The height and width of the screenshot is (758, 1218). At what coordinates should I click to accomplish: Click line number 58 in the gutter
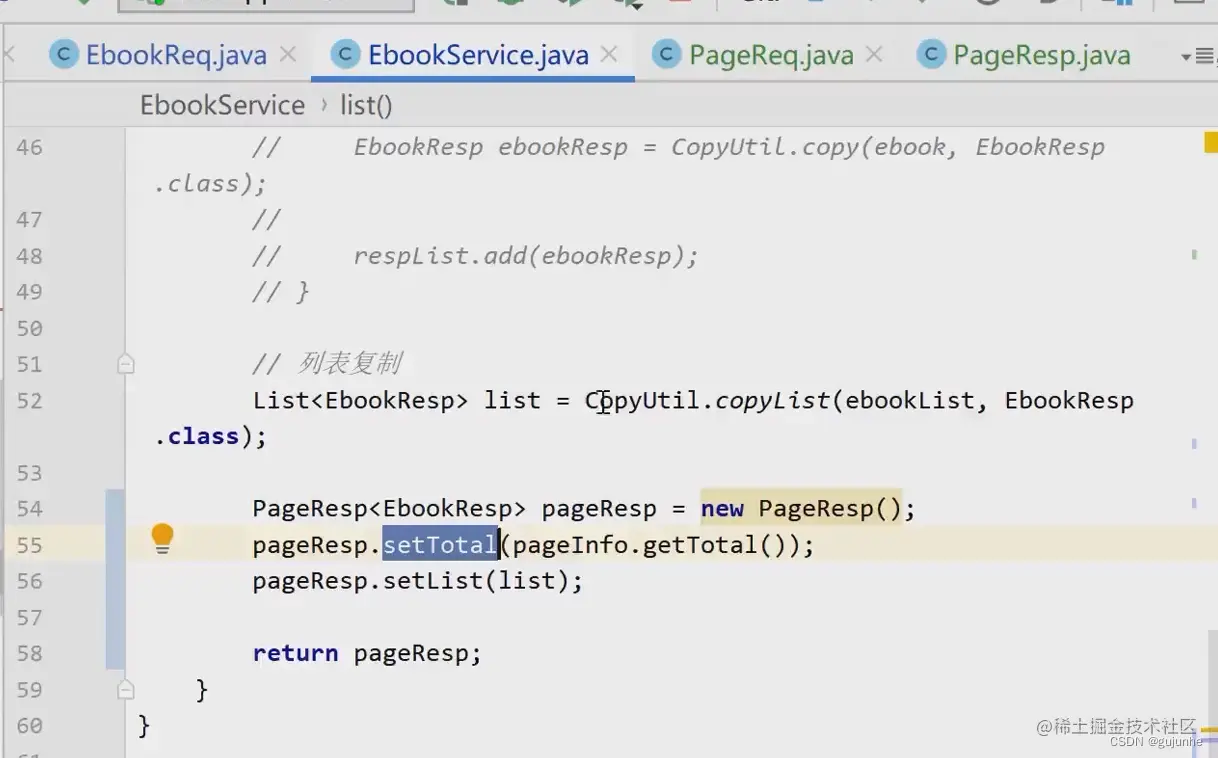(x=30, y=654)
